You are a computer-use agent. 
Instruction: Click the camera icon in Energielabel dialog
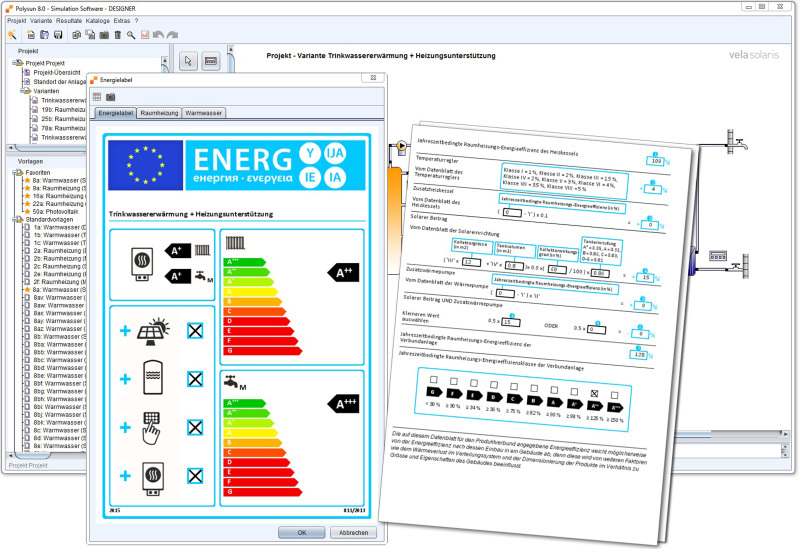tap(111, 96)
